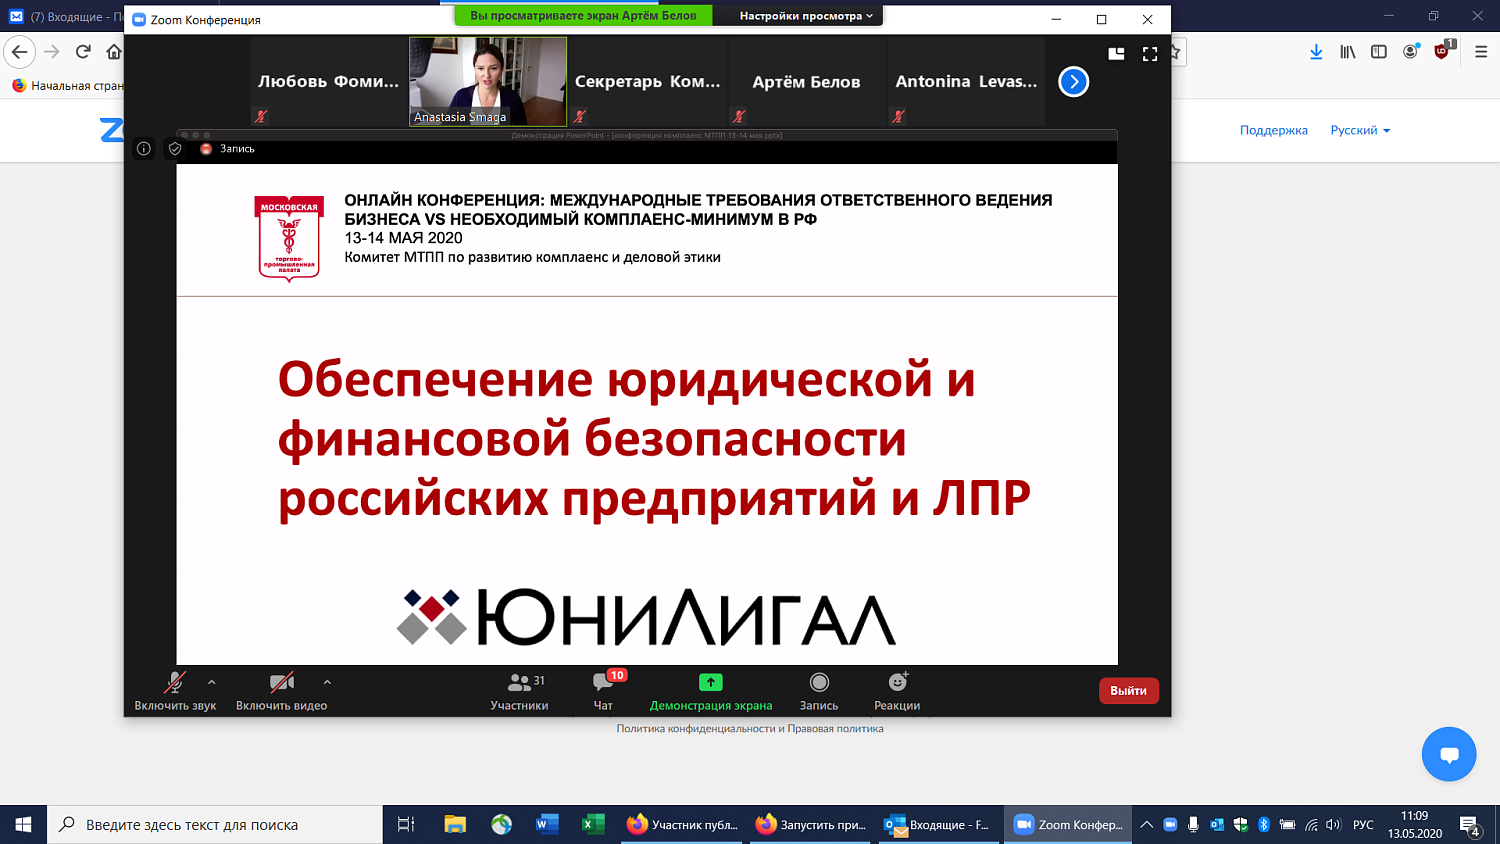The width and height of the screenshot is (1500, 844).
Task: Open the Реакции reactions menu
Action: click(x=897, y=692)
